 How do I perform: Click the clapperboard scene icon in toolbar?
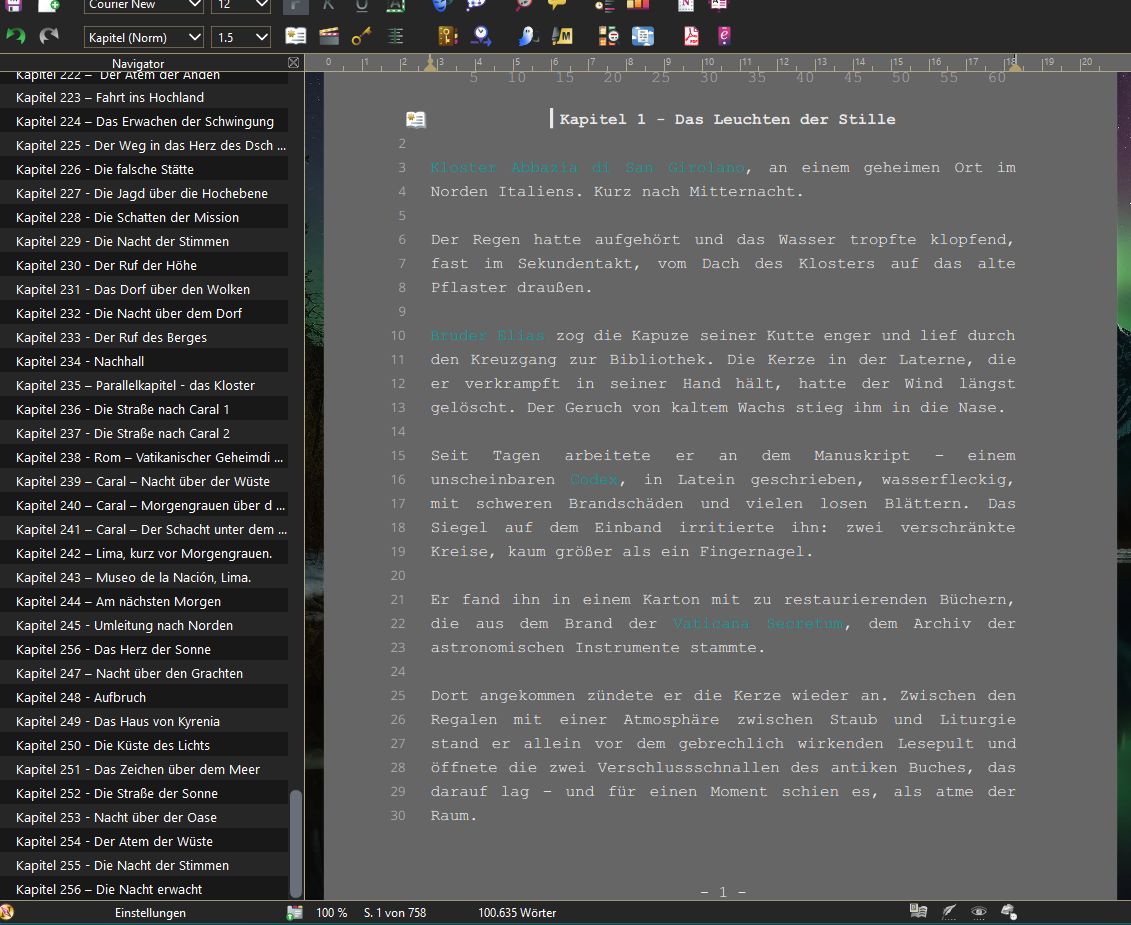(328, 37)
